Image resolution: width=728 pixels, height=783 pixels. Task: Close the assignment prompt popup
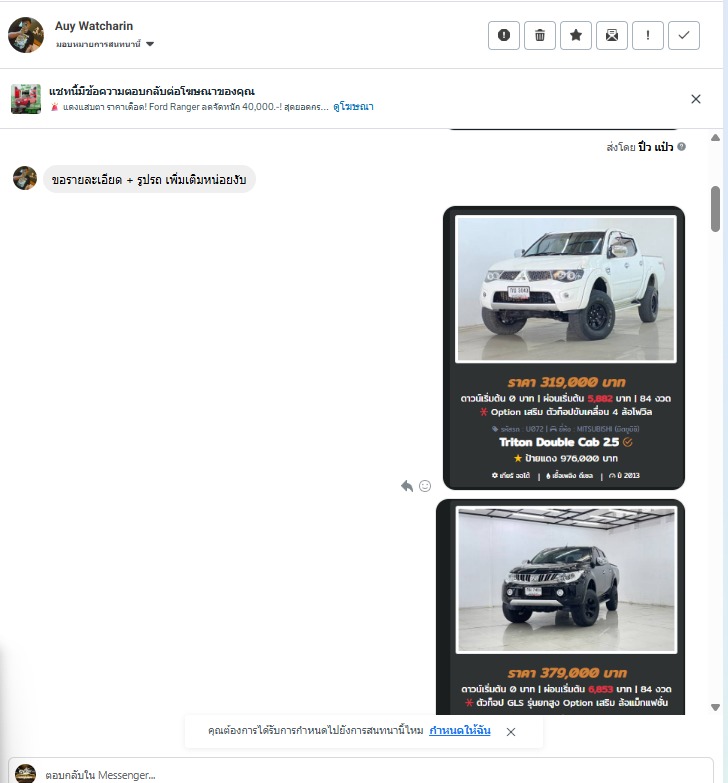click(x=511, y=732)
